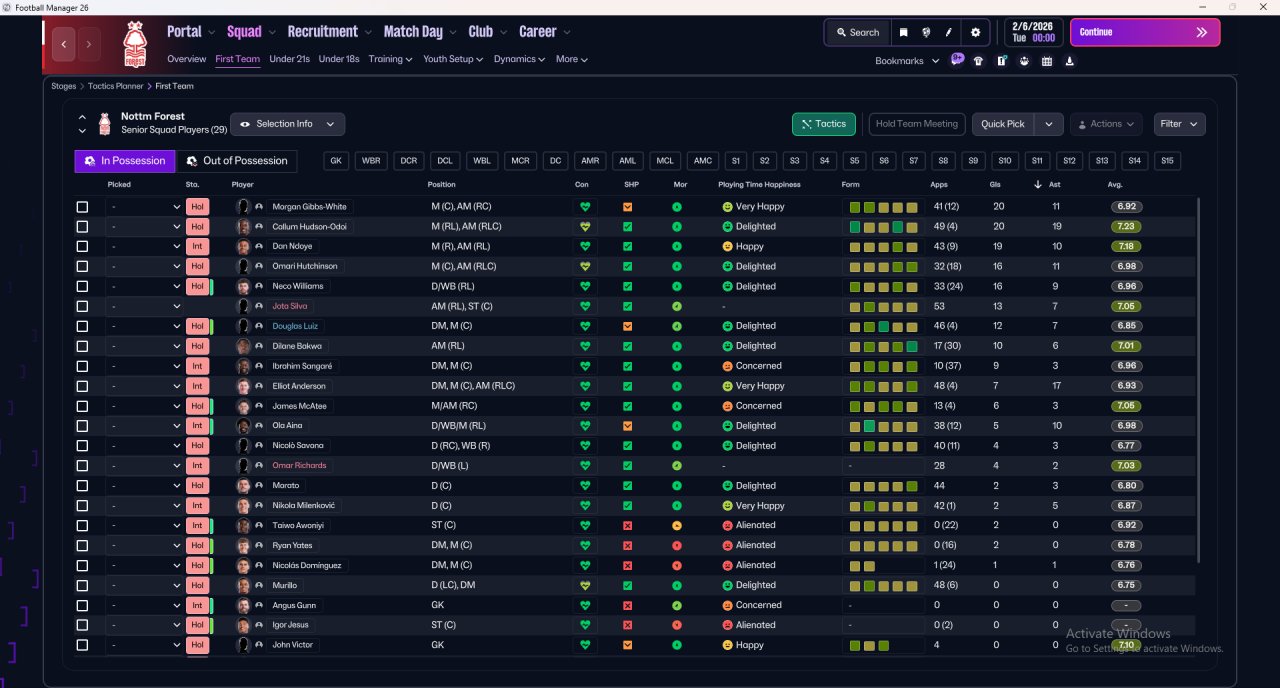Click the pencil edit icon

click(948, 32)
